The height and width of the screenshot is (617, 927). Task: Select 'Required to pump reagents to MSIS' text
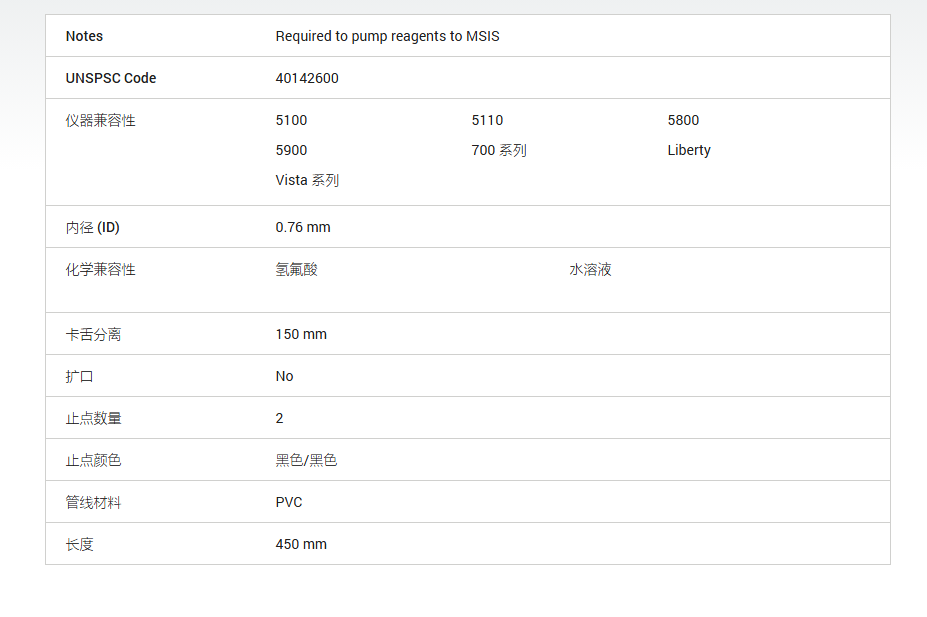[387, 36]
